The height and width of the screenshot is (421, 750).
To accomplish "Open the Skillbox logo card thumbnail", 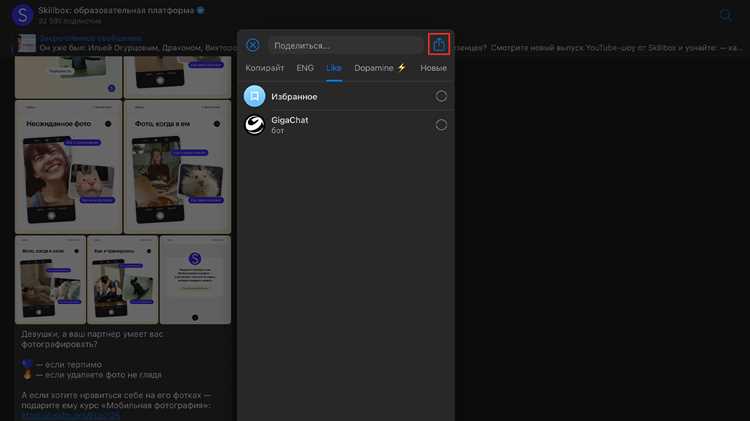I will pyautogui.click(x=195, y=280).
